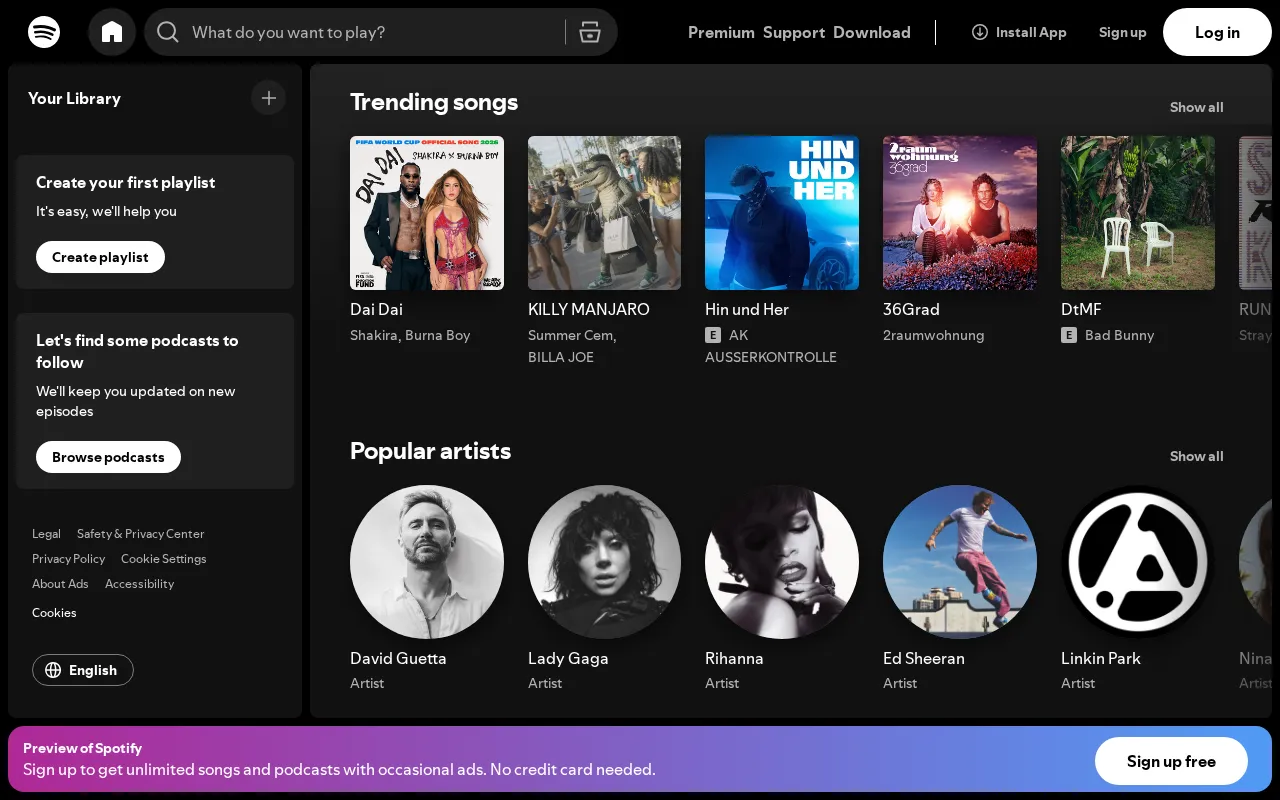Click the 'Hin und Her' song title
This screenshot has height=800, width=1280.
click(x=747, y=309)
